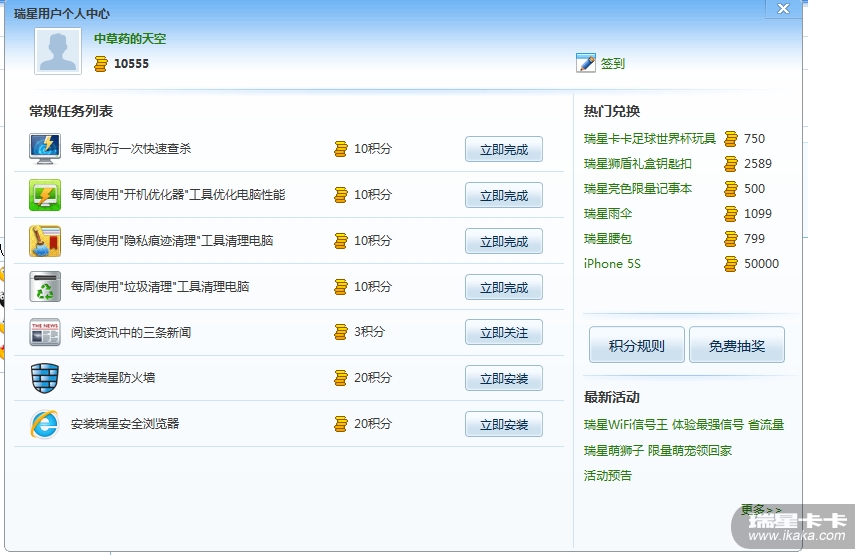864x555 pixels.
Task: Click the username 中草药的天空
Action: pyautogui.click(x=130, y=39)
